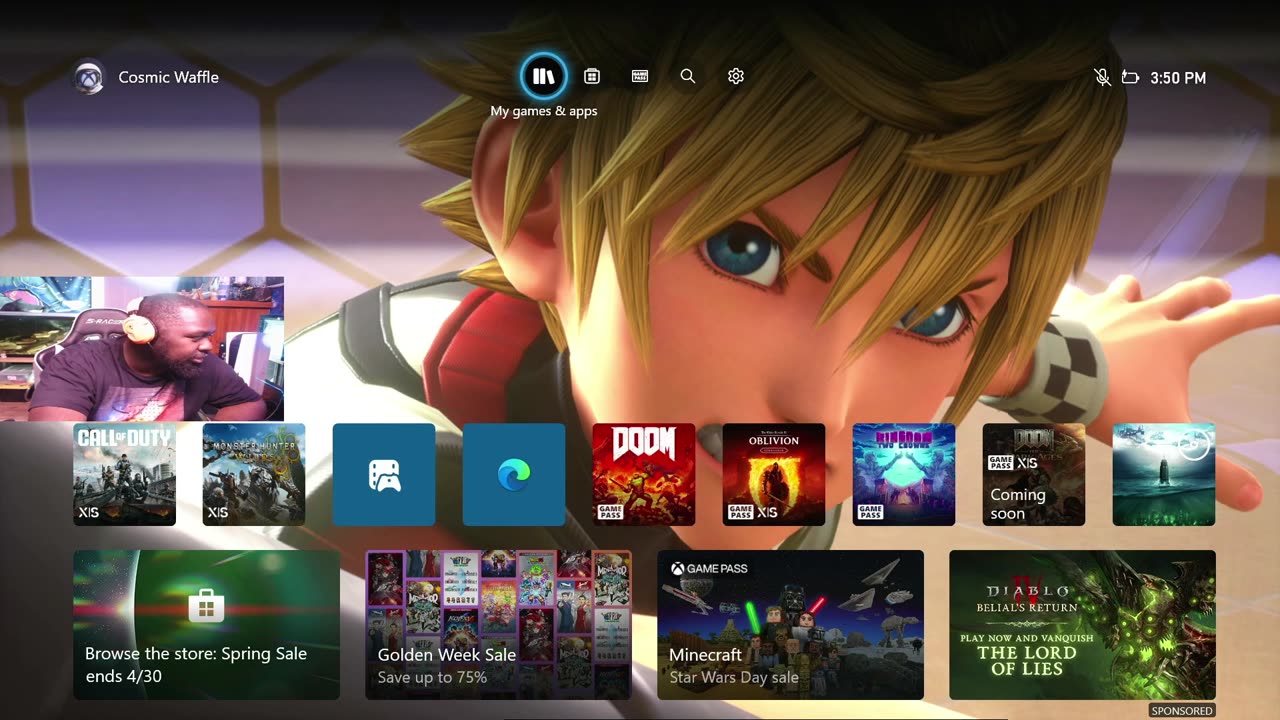Open the Game Pass icon in top bar

[640, 76]
